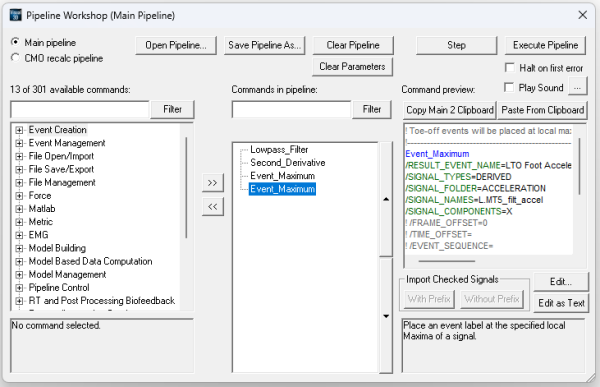This screenshot has height=387, width=600.
Task: Click Filter button for available commands
Action: coord(173,109)
